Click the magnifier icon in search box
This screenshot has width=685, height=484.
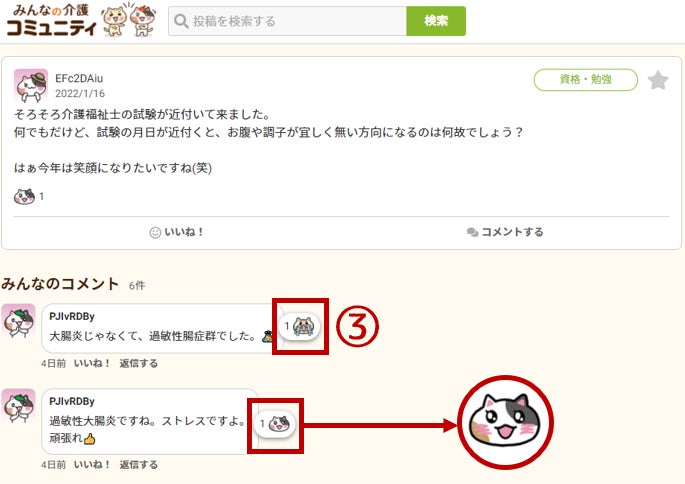tap(181, 21)
